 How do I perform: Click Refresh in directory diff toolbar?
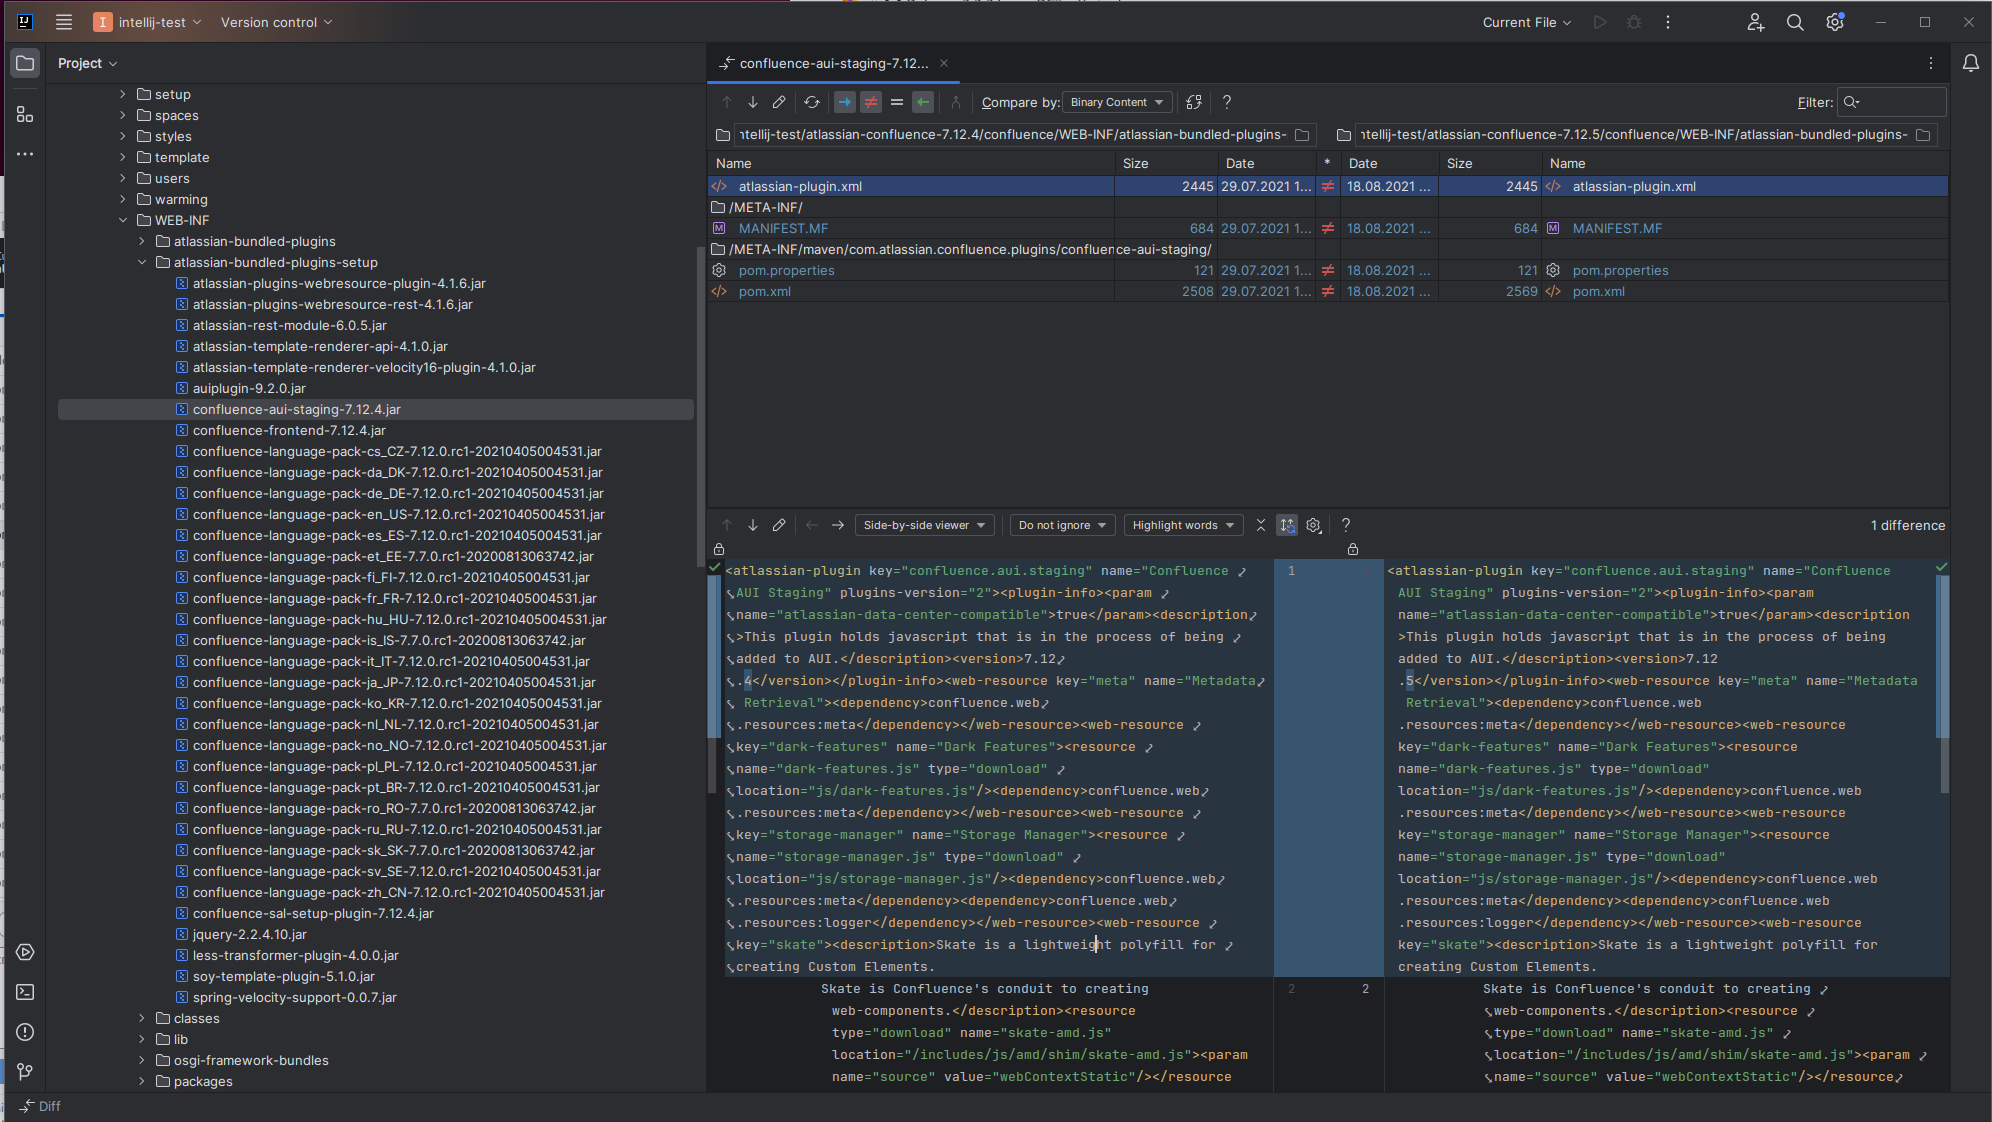pyautogui.click(x=812, y=102)
